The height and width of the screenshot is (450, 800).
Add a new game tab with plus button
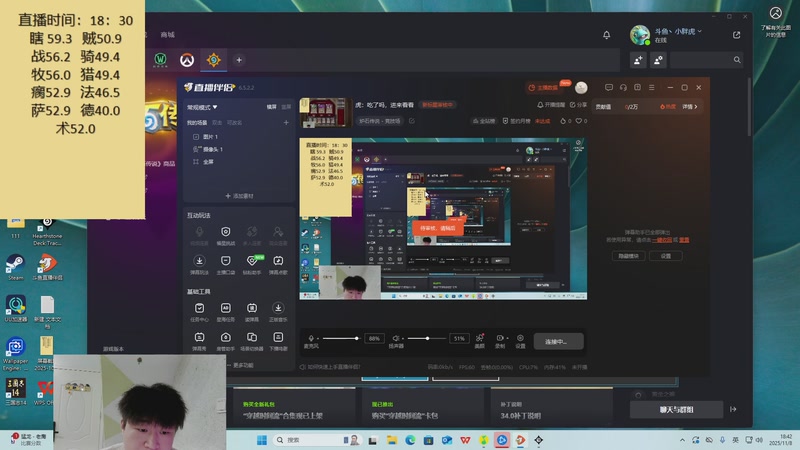pos(239,60)
